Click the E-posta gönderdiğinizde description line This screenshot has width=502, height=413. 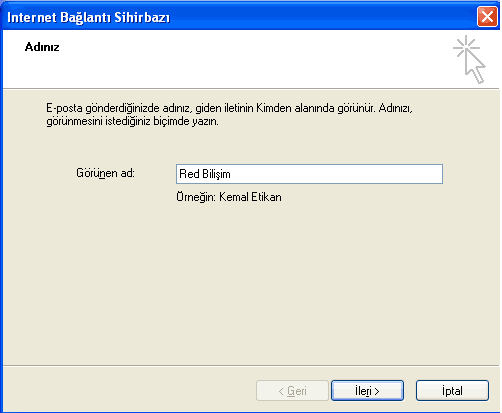click(229, 108)
